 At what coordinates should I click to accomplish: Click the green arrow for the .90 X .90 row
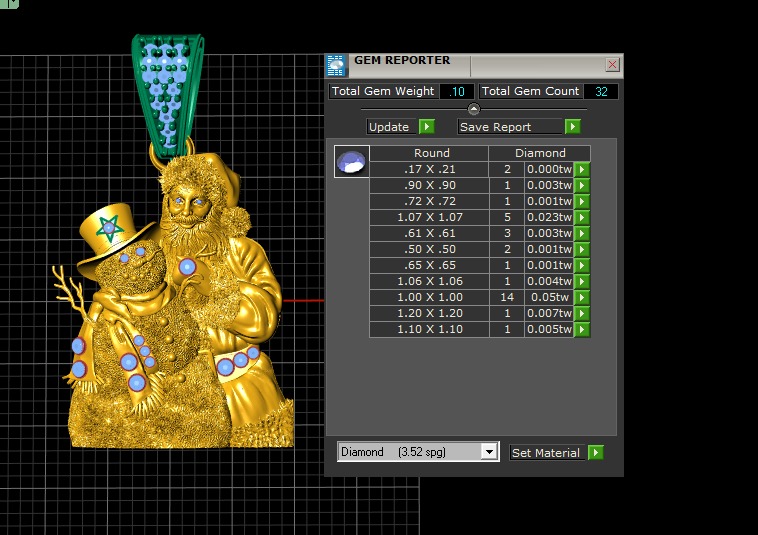(x=582, y=185)
